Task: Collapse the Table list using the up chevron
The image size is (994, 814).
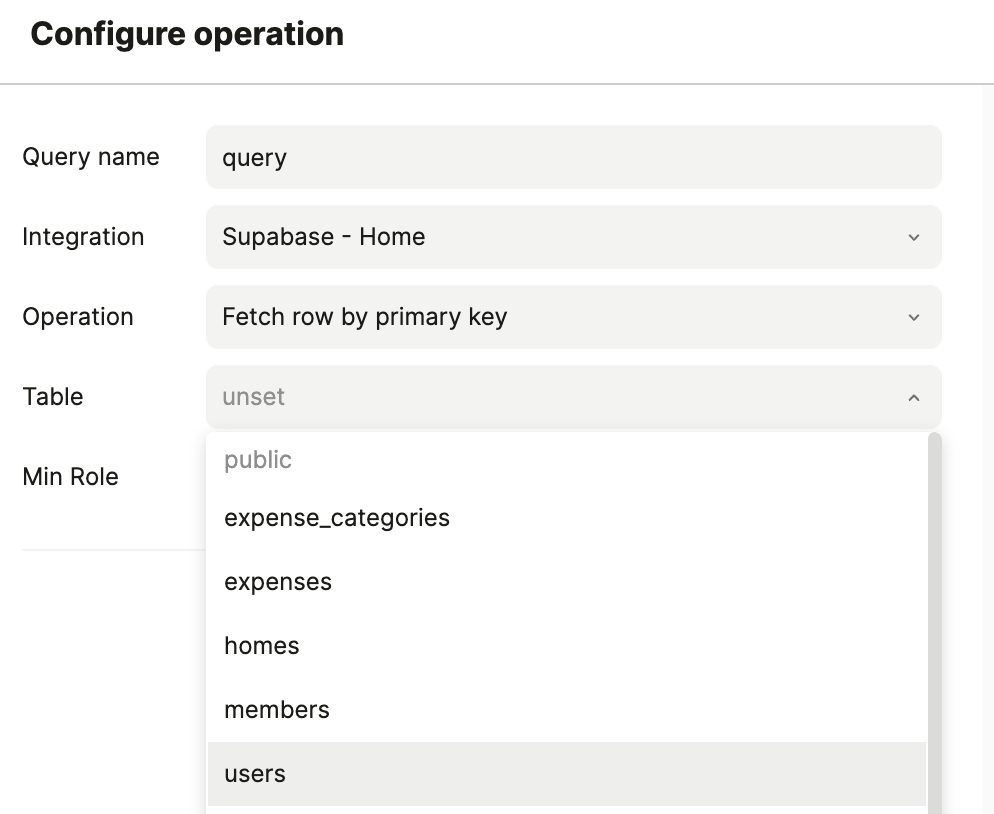Action: click(913, 397)
